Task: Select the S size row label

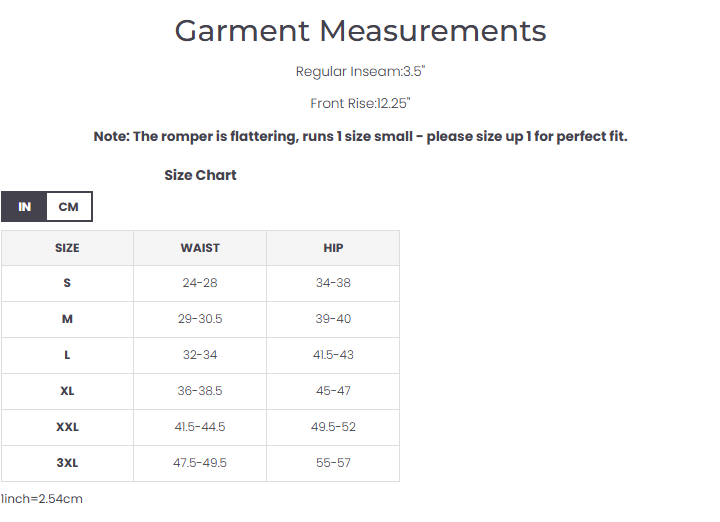Action: pos(67,283)
